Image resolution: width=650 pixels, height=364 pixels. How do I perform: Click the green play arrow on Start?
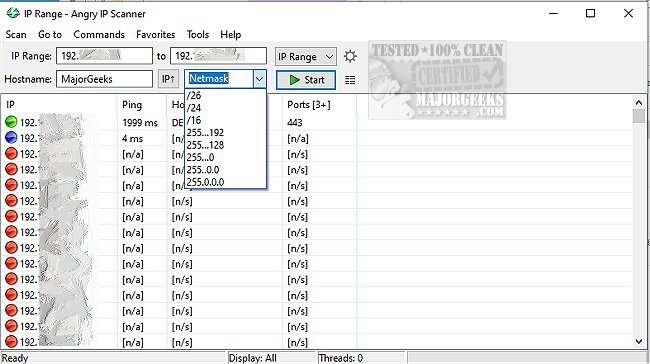pos(294,80)
